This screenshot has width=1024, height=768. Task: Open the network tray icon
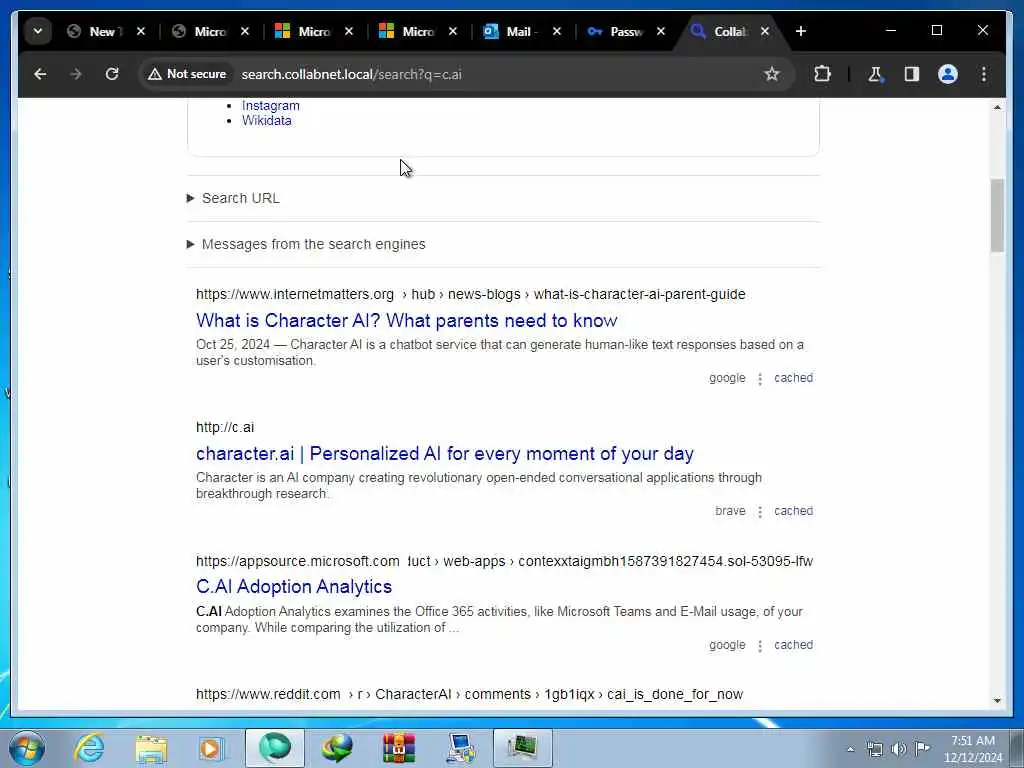tap(874, 749)
